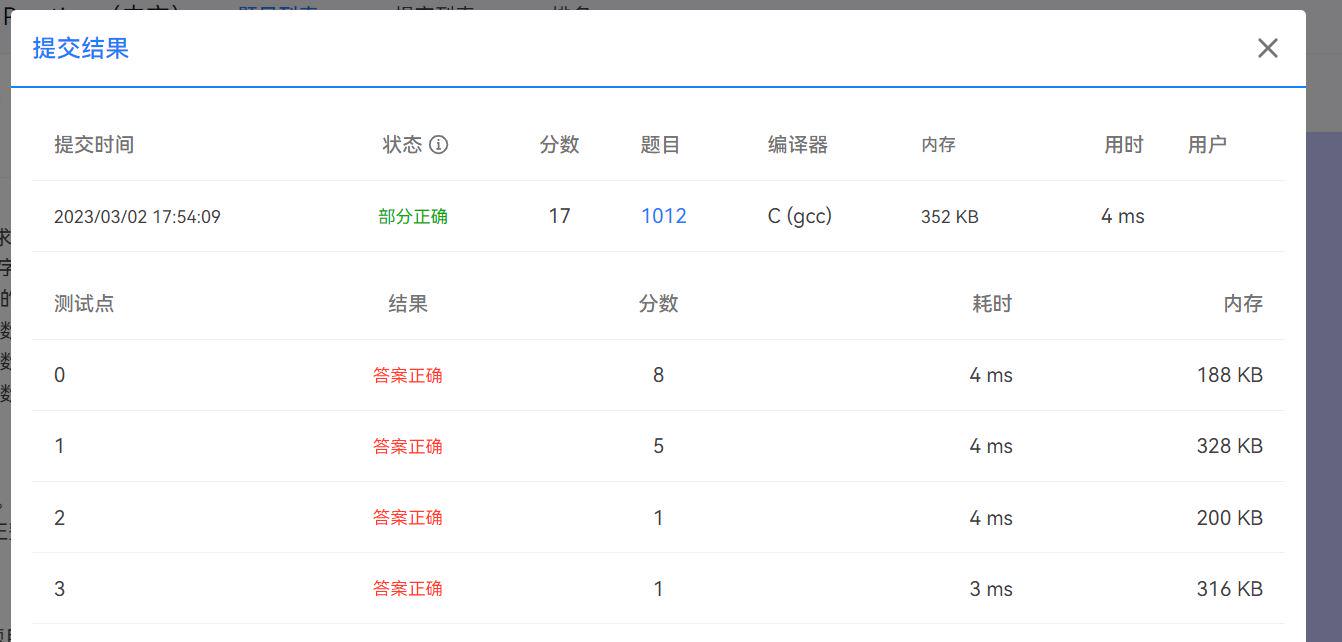Select the 提交结果 dialog title
1342x642 pixels.
pyautogui.click(x=81, y=48)
